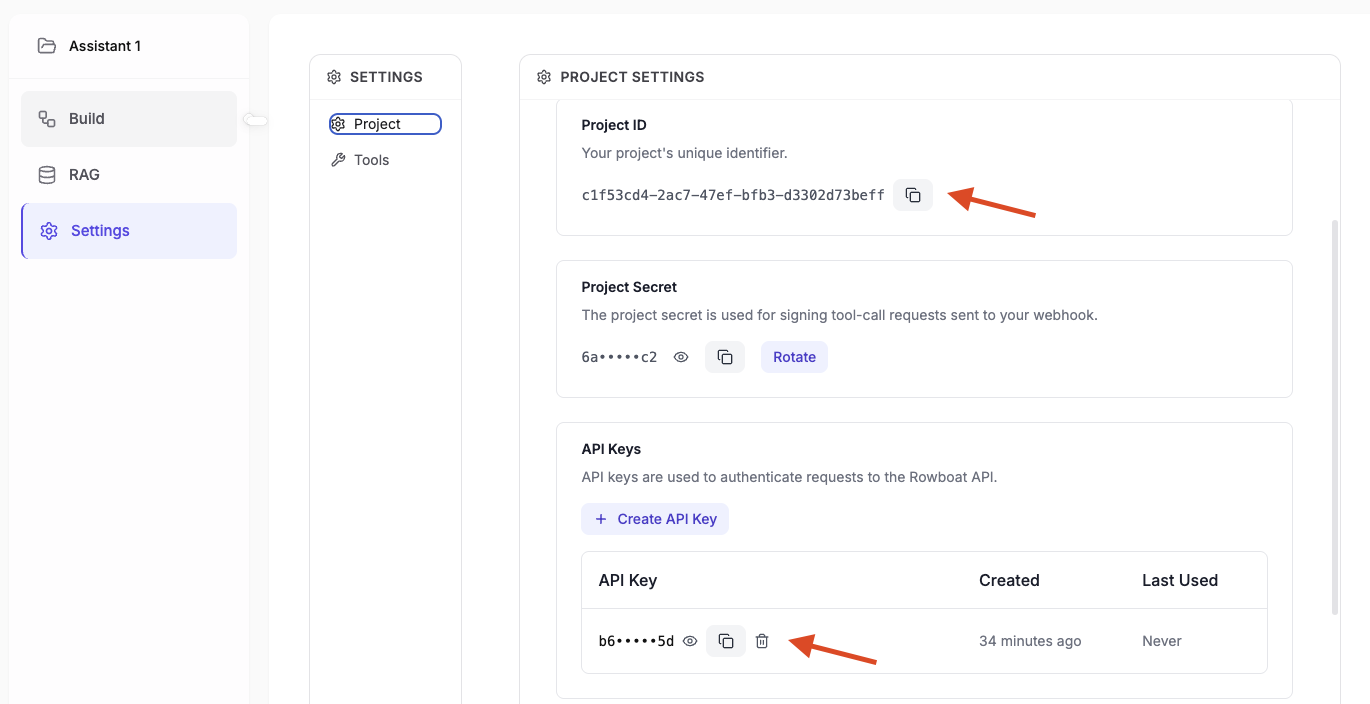The height and width of the screenshot is (704, 1370).
Task: Delete the API key with trash icon
Action: pyautogui.click(x=762, y=641)
